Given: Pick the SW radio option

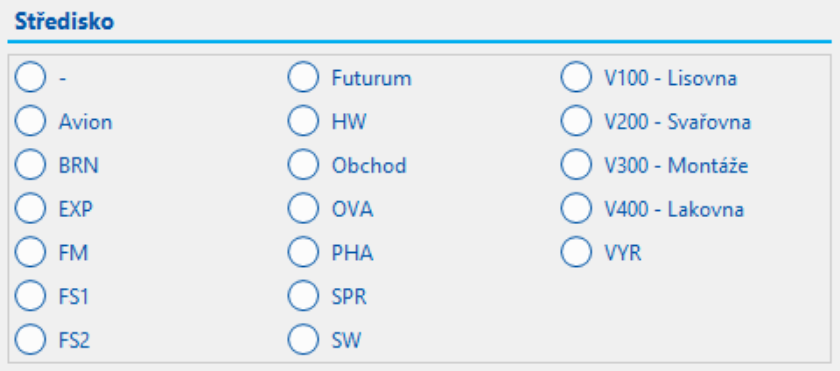Looking at the screenshot, I should pyautogui.click(x=303, y=339).
